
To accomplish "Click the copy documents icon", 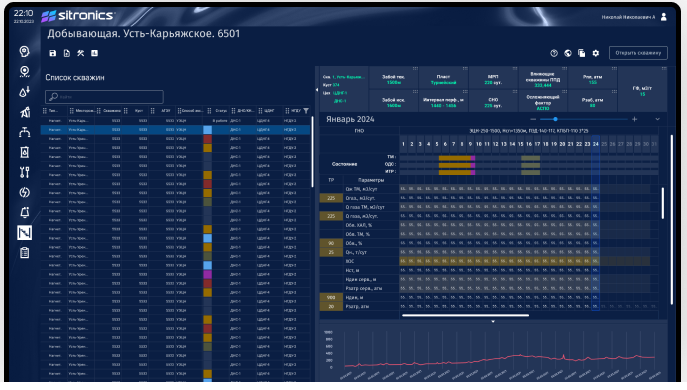I will tap(581, 53).
